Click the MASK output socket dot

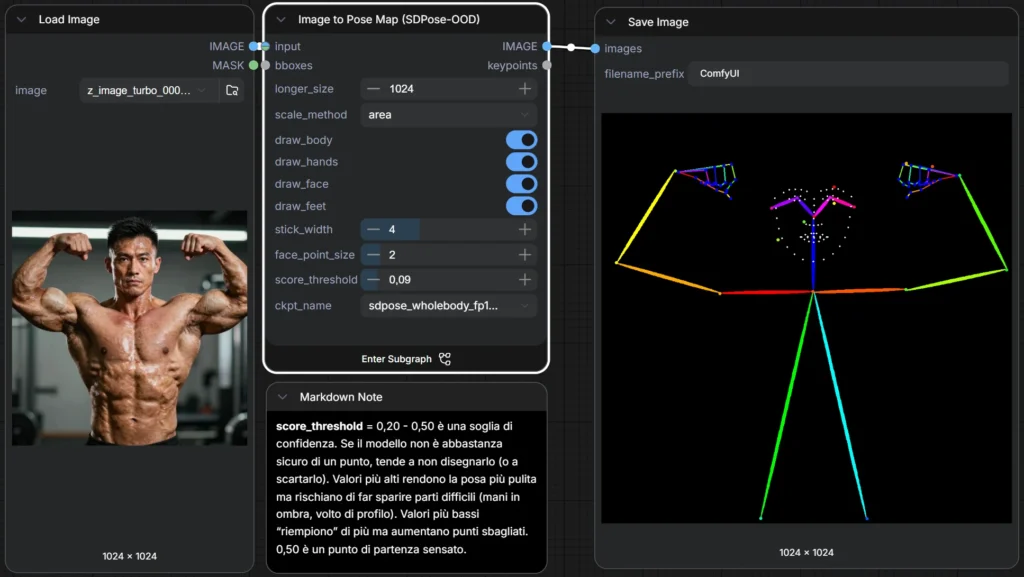[254, 66]
